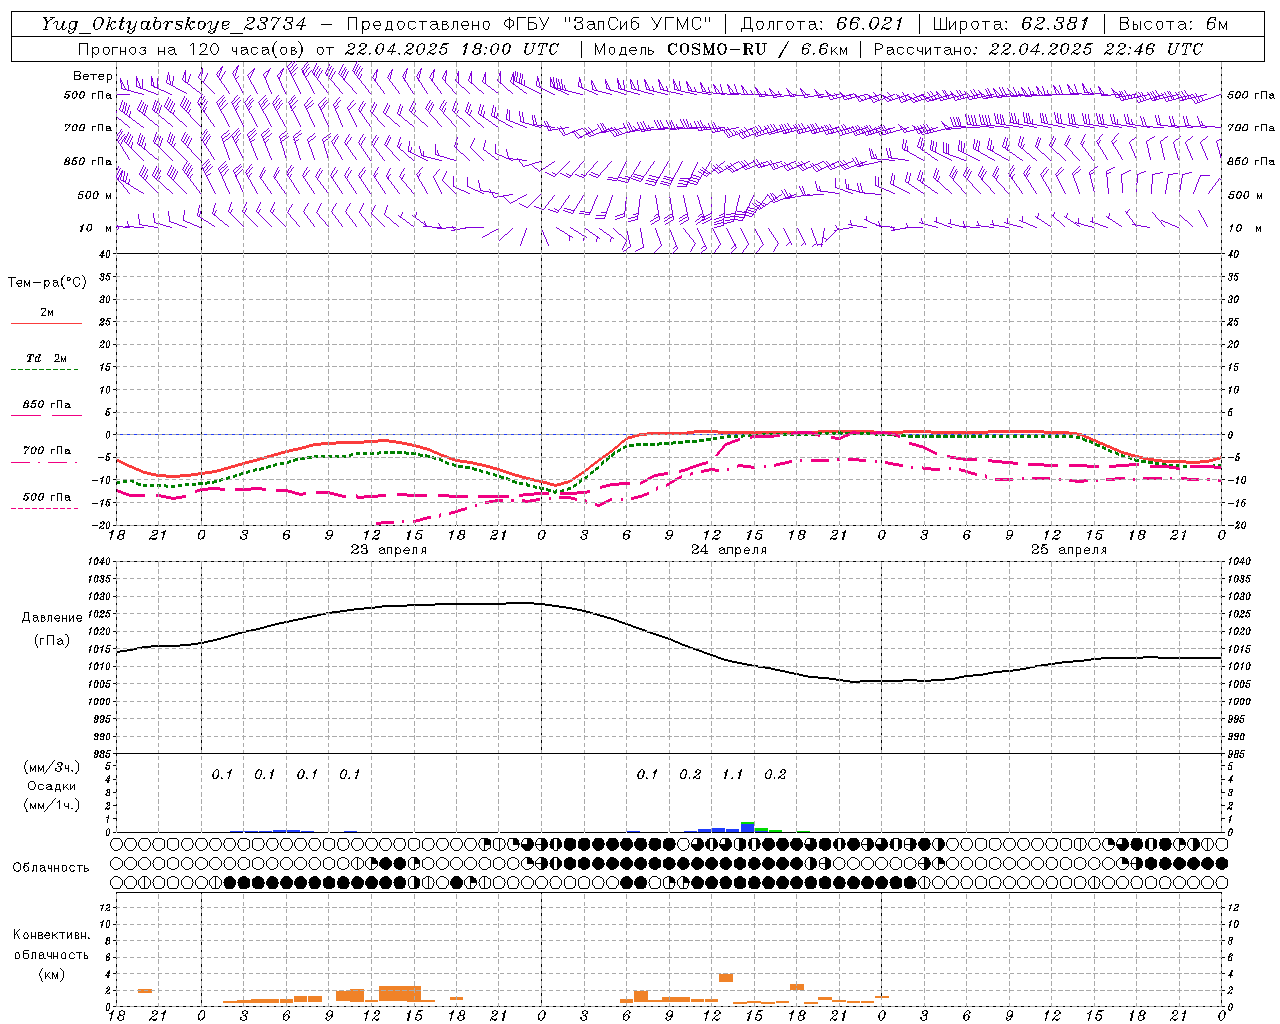The width and height of the screenshot is (1280, 1024).
Task: Click the forecast start 22.04.2025 18:00 UTC
Action: tap(452, 49)
